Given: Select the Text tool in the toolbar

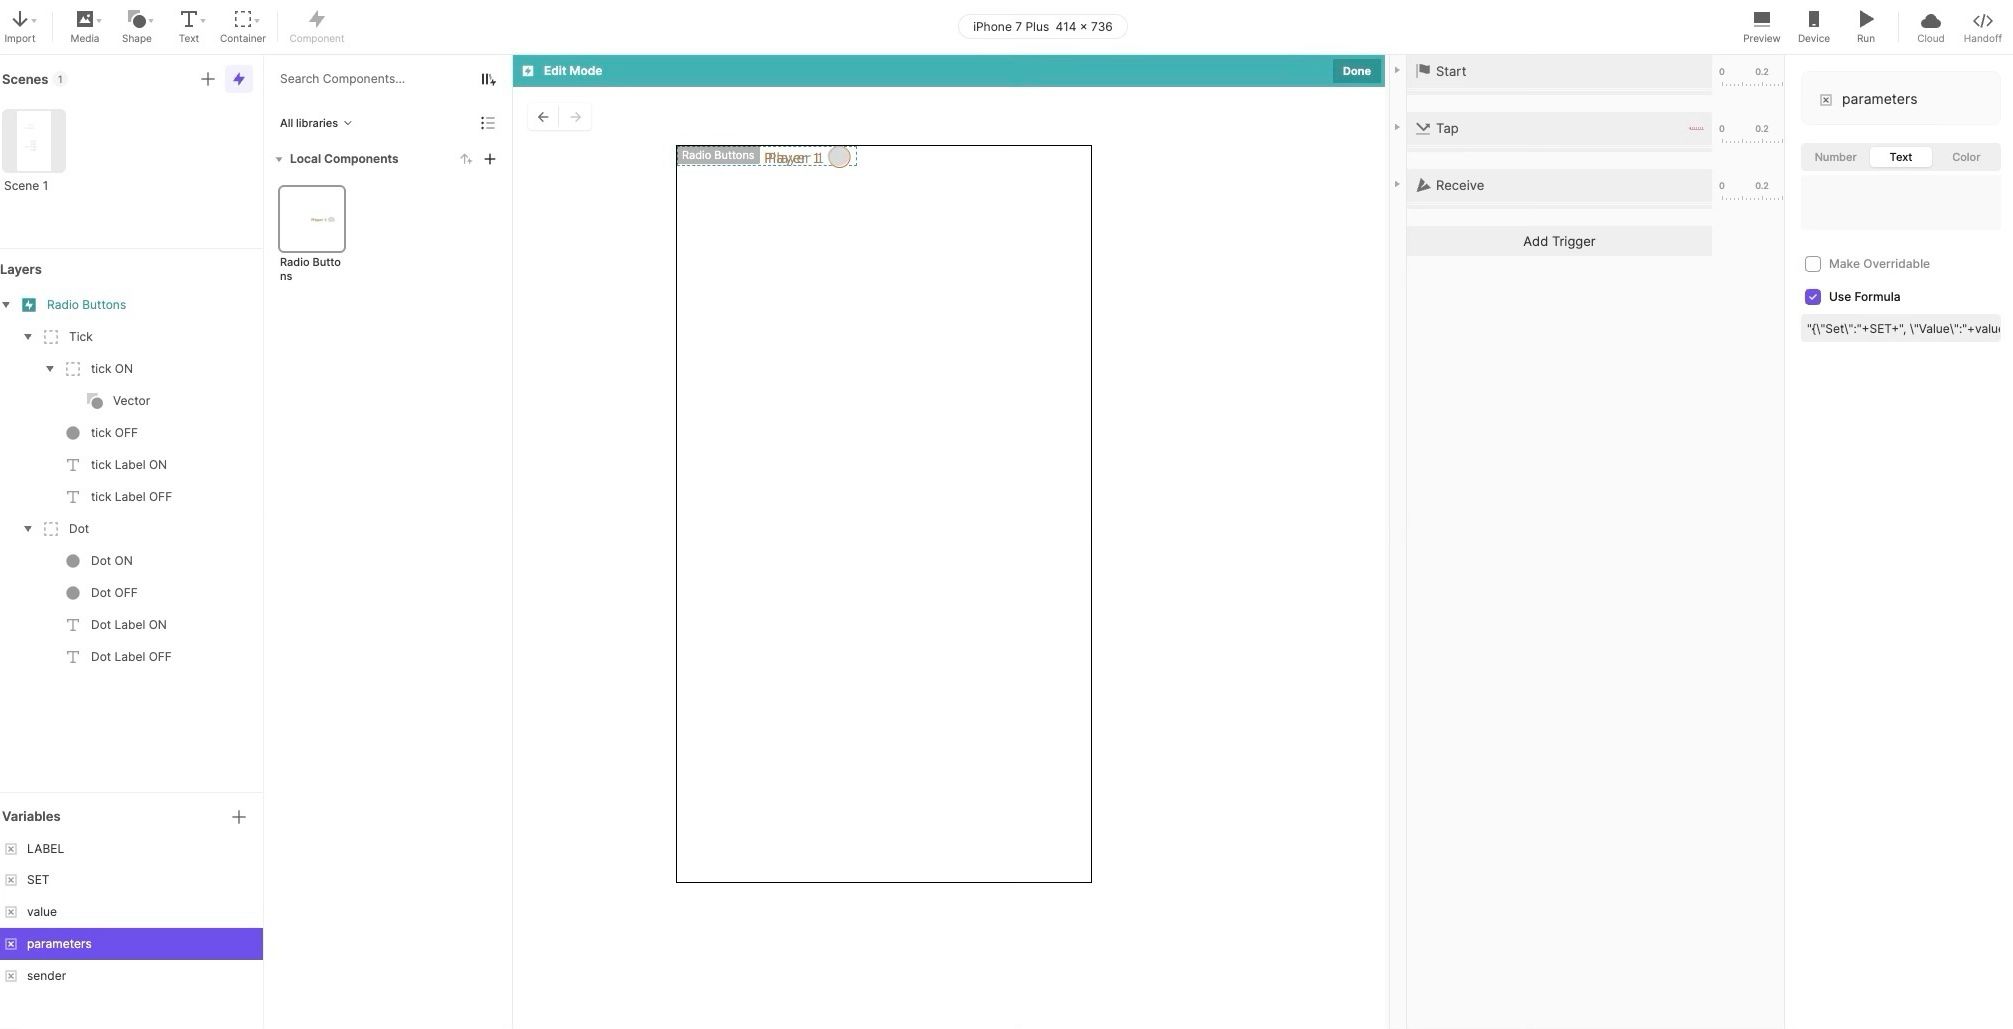Looking at the screenshot, I should [x=188, y=25].
